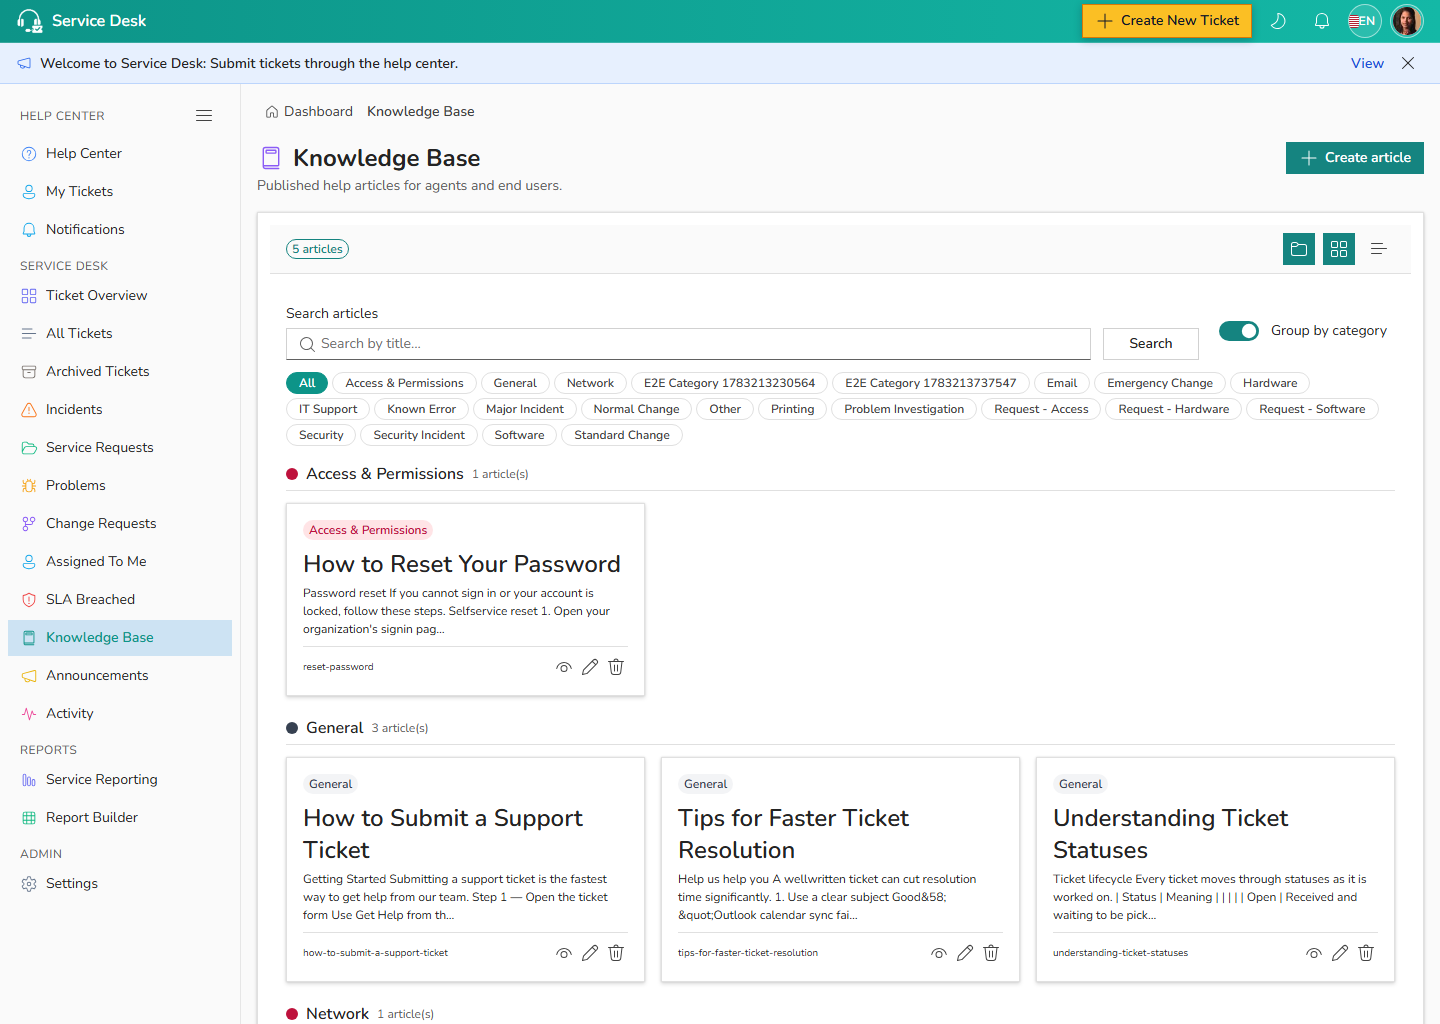Filter by Security Incident chip
This screenshot has height=1024, width=1440.
click(419, 435)
